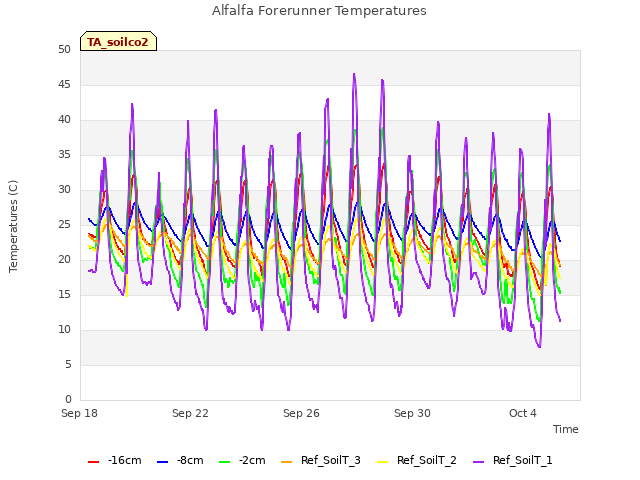The image size is (640, 480).
Task: Click the green -2cm legend color marker
Action: (x=225, y=462)
